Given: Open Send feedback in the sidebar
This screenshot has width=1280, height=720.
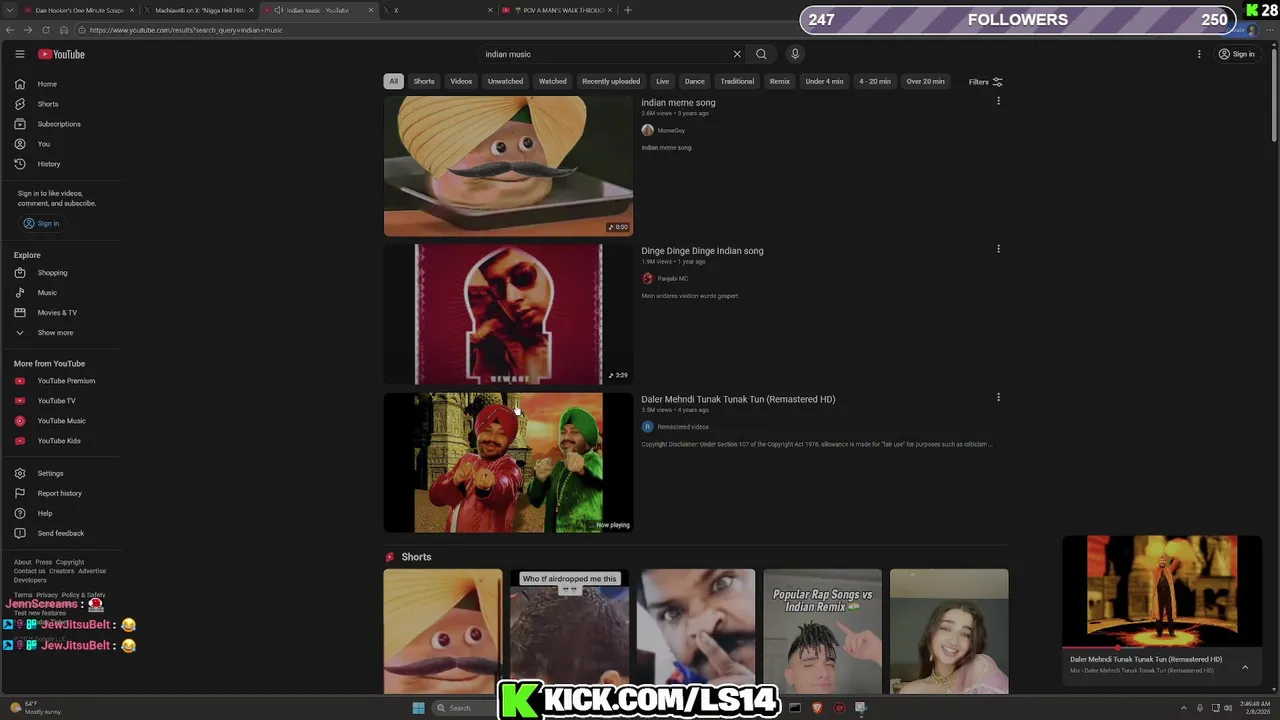Looking at the screenshot, I should click(x=60, y=533).
